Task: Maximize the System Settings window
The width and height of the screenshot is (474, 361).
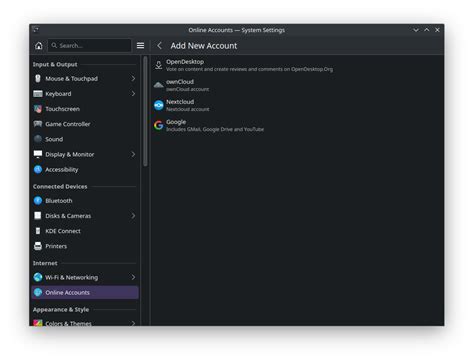Action: [x=427, y=30]
